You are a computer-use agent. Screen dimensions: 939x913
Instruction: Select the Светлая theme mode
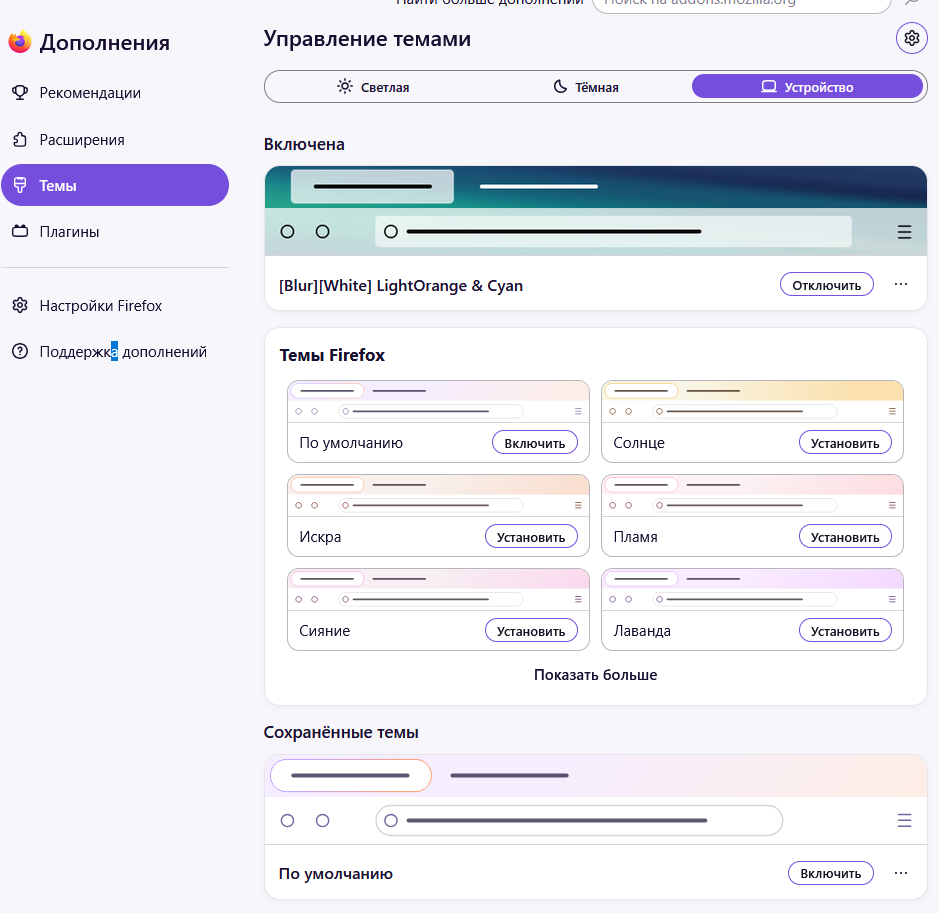tap(373, 87)
